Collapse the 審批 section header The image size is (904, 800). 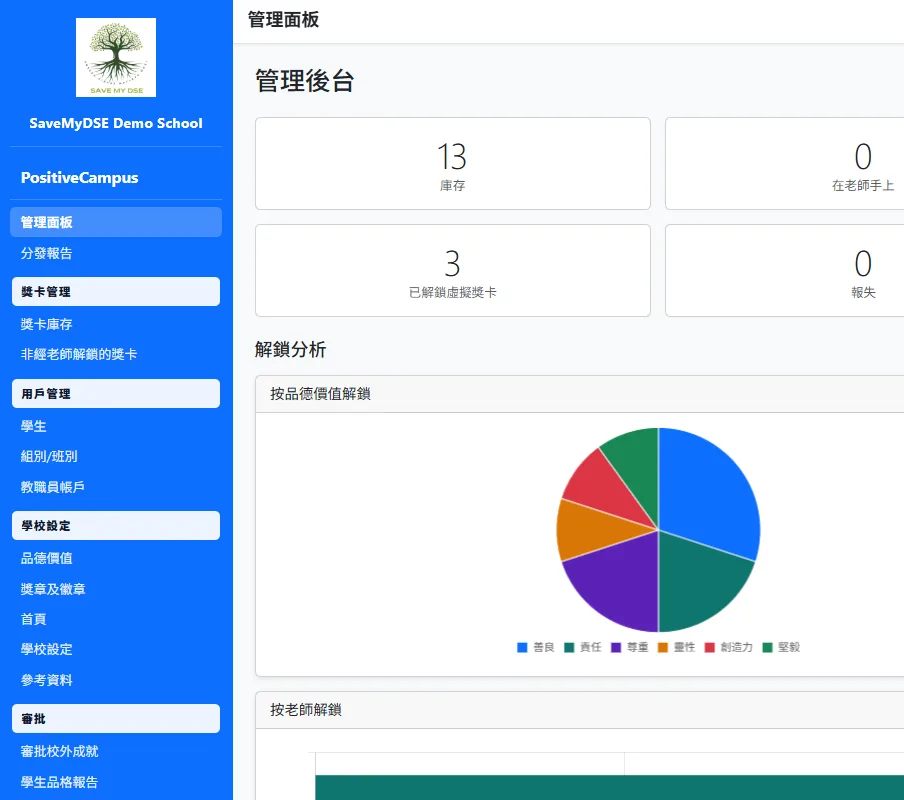[116, 719]
